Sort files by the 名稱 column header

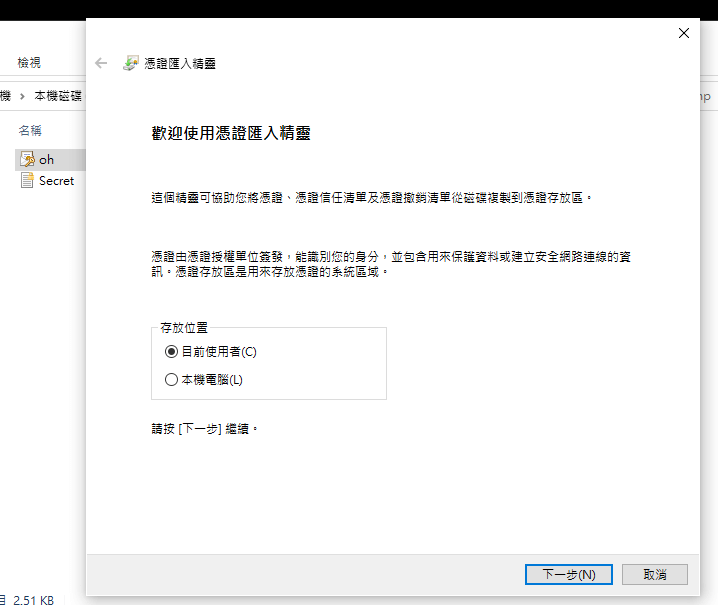(30, 130)
